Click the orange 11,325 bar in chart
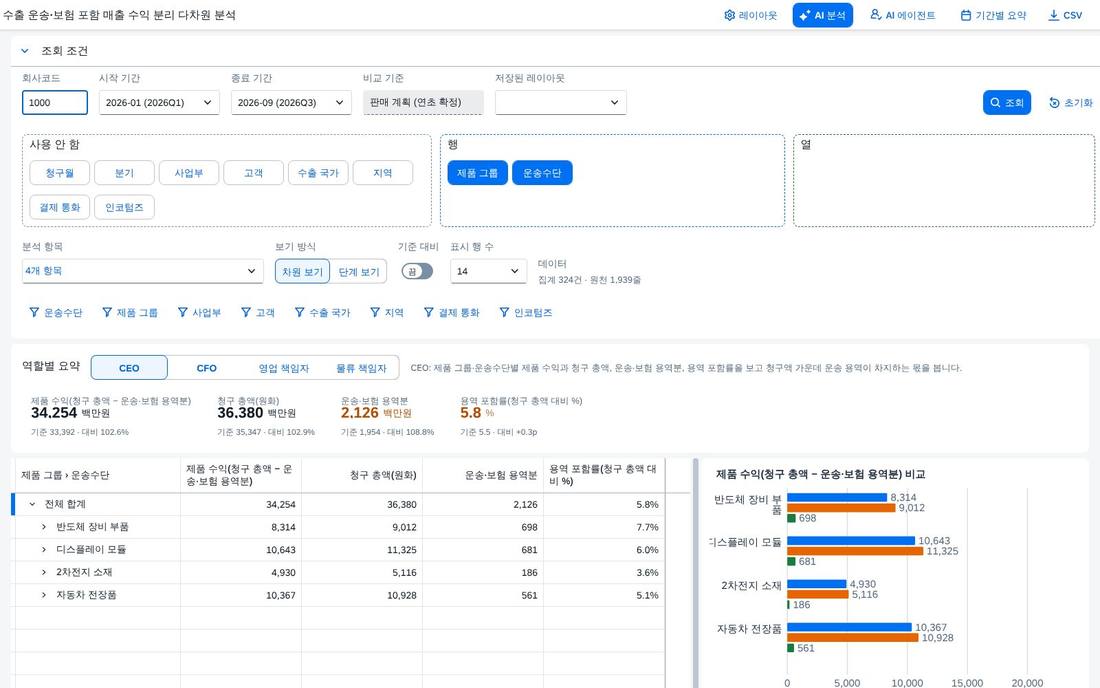 click(x=855, y=551)
